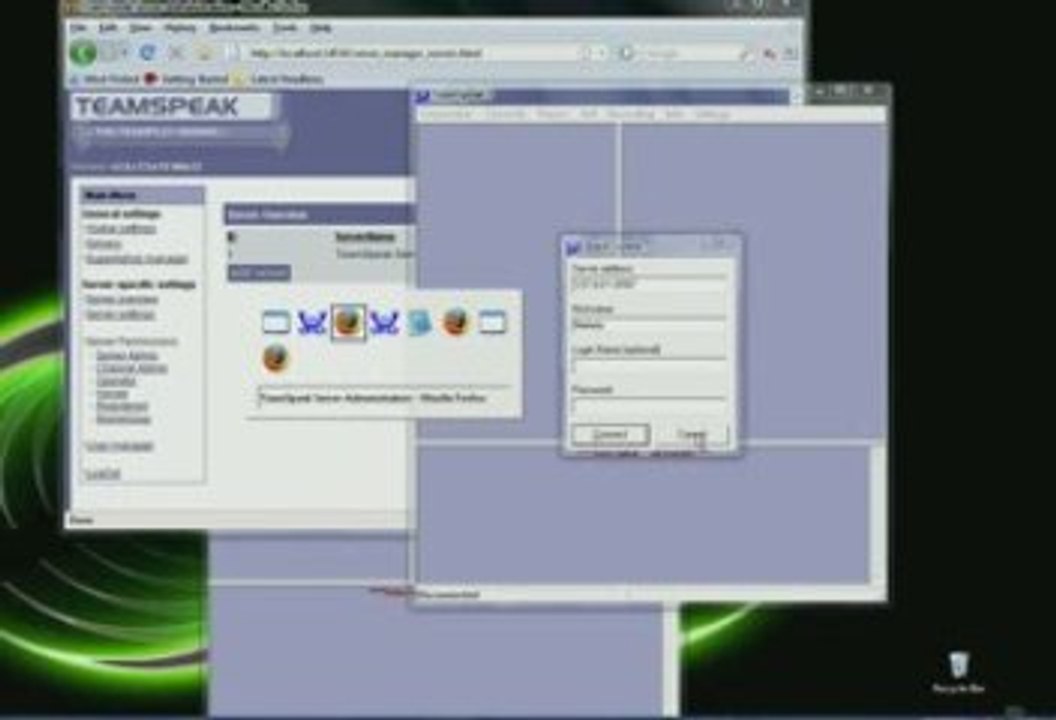The image size is (1056, 720).
Task: Choose the Firefox icon on the switcher's second row
Action: point(275,358)
